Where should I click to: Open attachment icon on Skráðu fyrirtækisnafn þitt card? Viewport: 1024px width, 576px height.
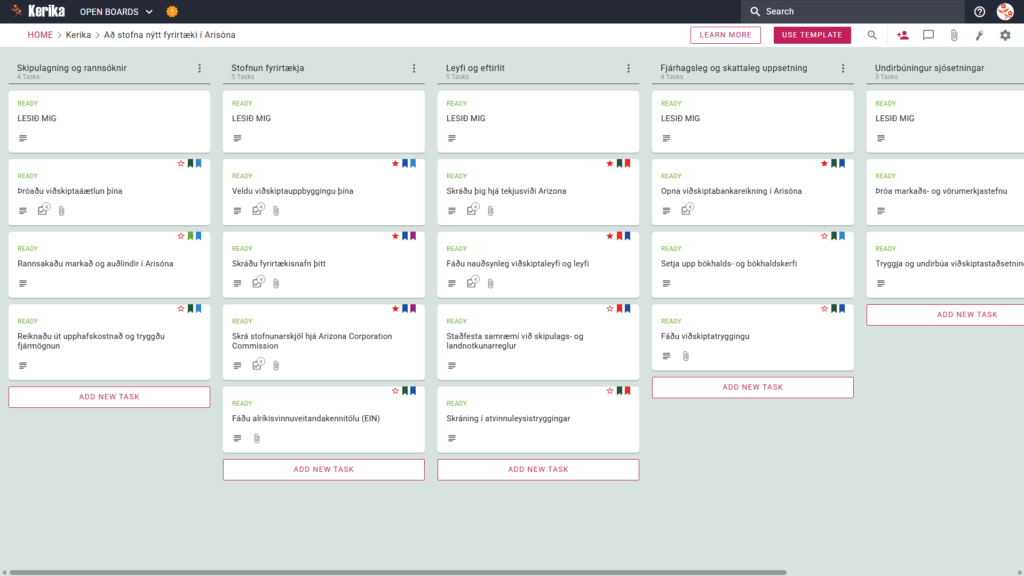[276, 283]
